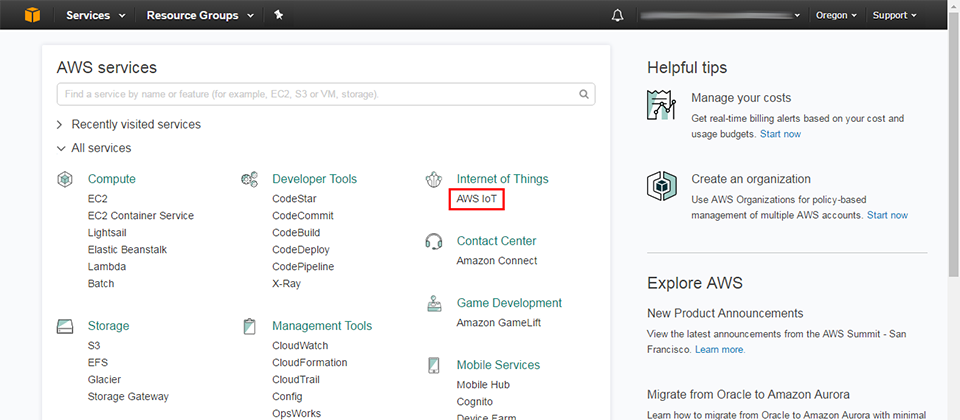The image size is (960, 420).
Task: Click the Management Tools clipboard icon
Action: coord(249,326)
